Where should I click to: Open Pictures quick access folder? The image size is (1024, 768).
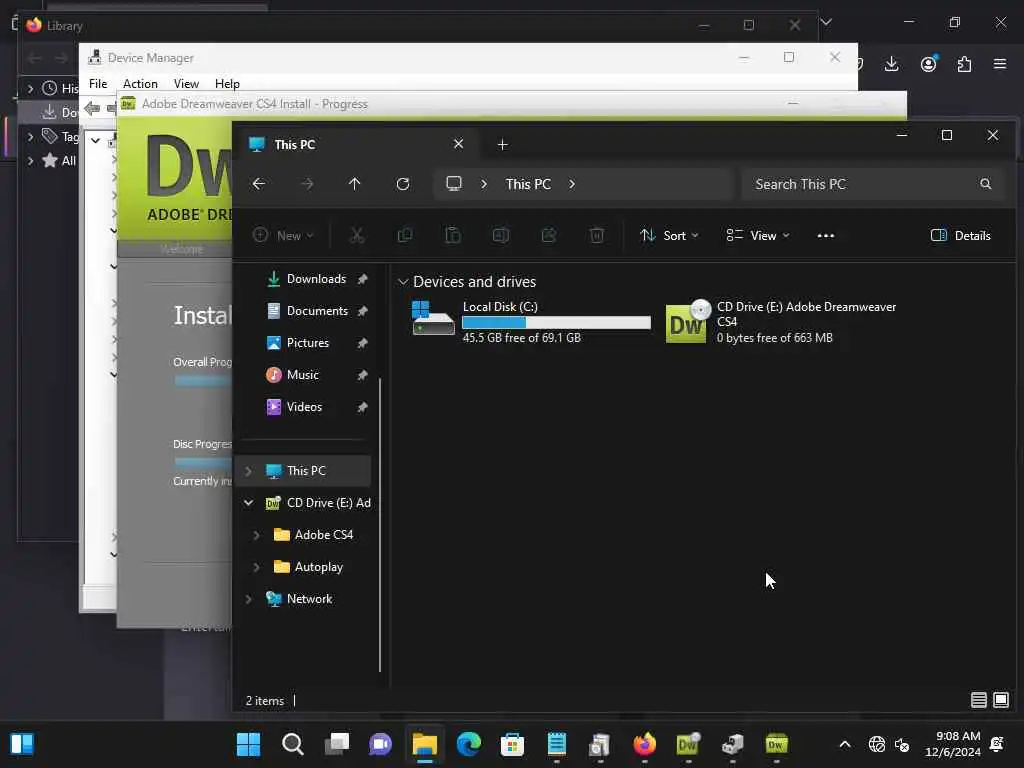308,343
